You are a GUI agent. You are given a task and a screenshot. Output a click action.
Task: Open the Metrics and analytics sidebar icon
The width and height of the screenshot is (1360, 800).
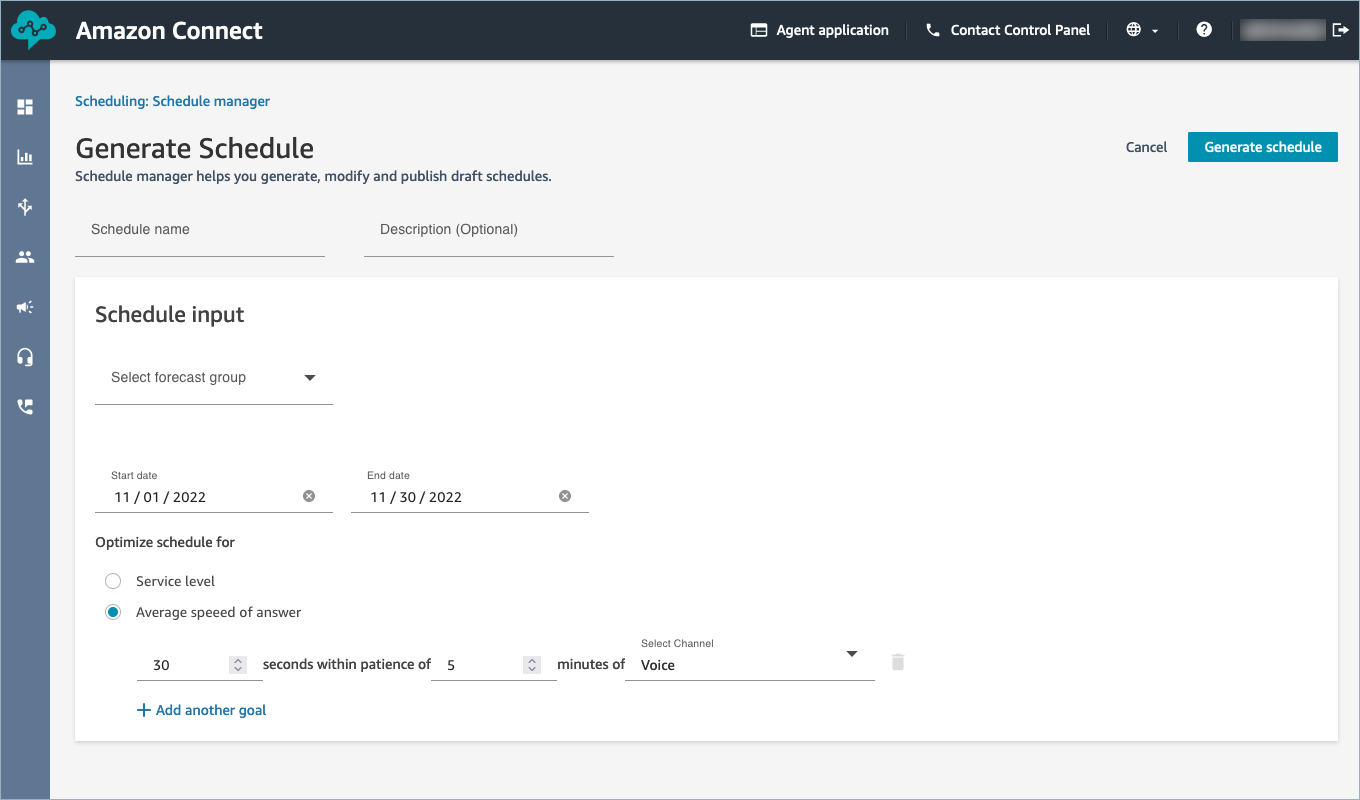tap(25, 156)
